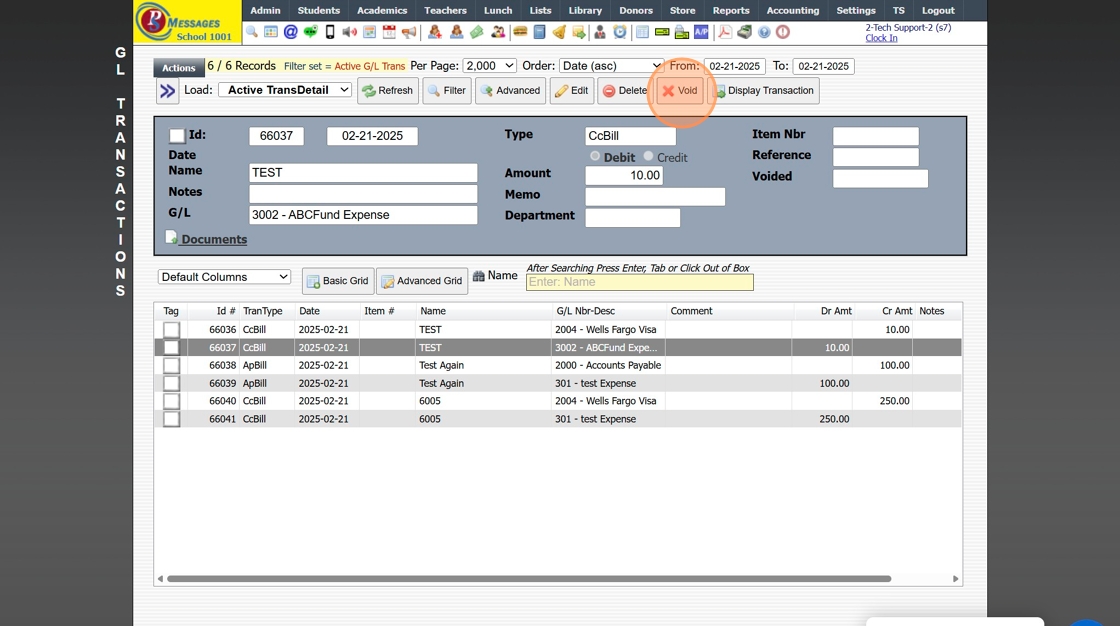Open the PDF icon in toolbar
The width and height of the screenshot is (1120, 626).
coord(724,32)
